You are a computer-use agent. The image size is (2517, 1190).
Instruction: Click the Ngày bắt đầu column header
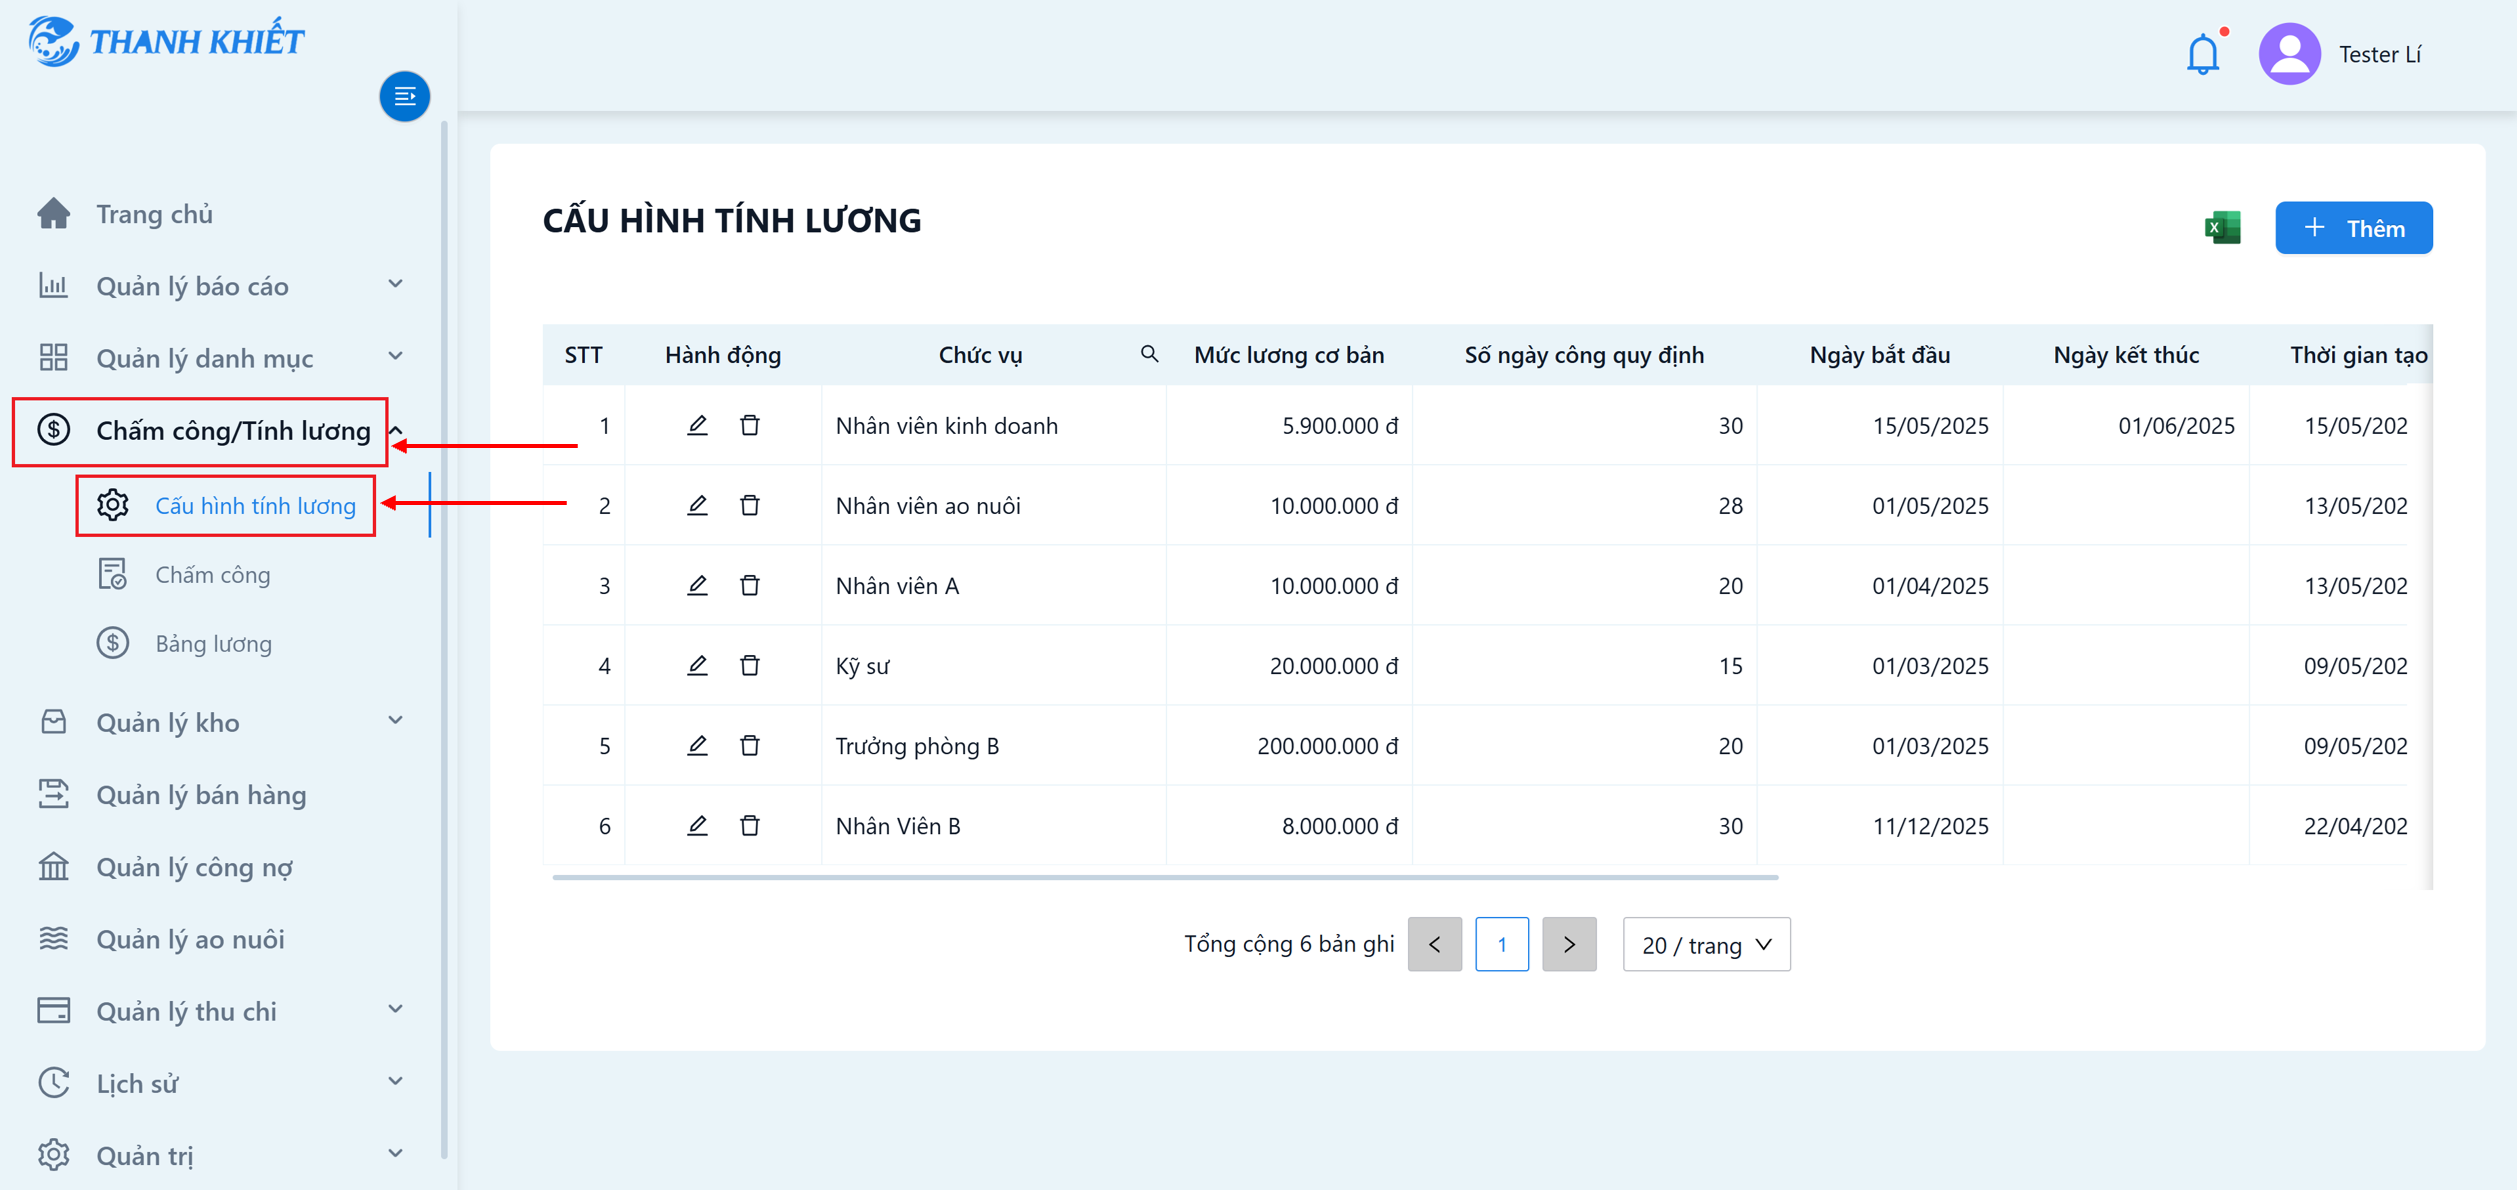(1879, 354)
